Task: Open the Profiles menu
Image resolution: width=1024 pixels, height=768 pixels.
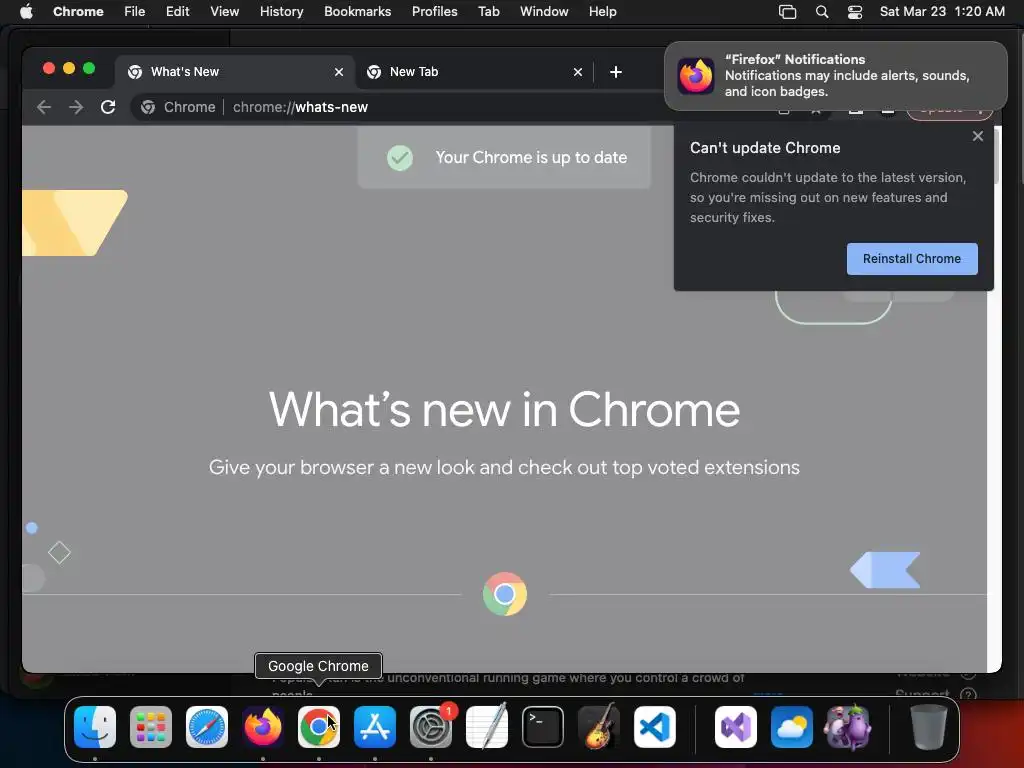Action: 434,12
